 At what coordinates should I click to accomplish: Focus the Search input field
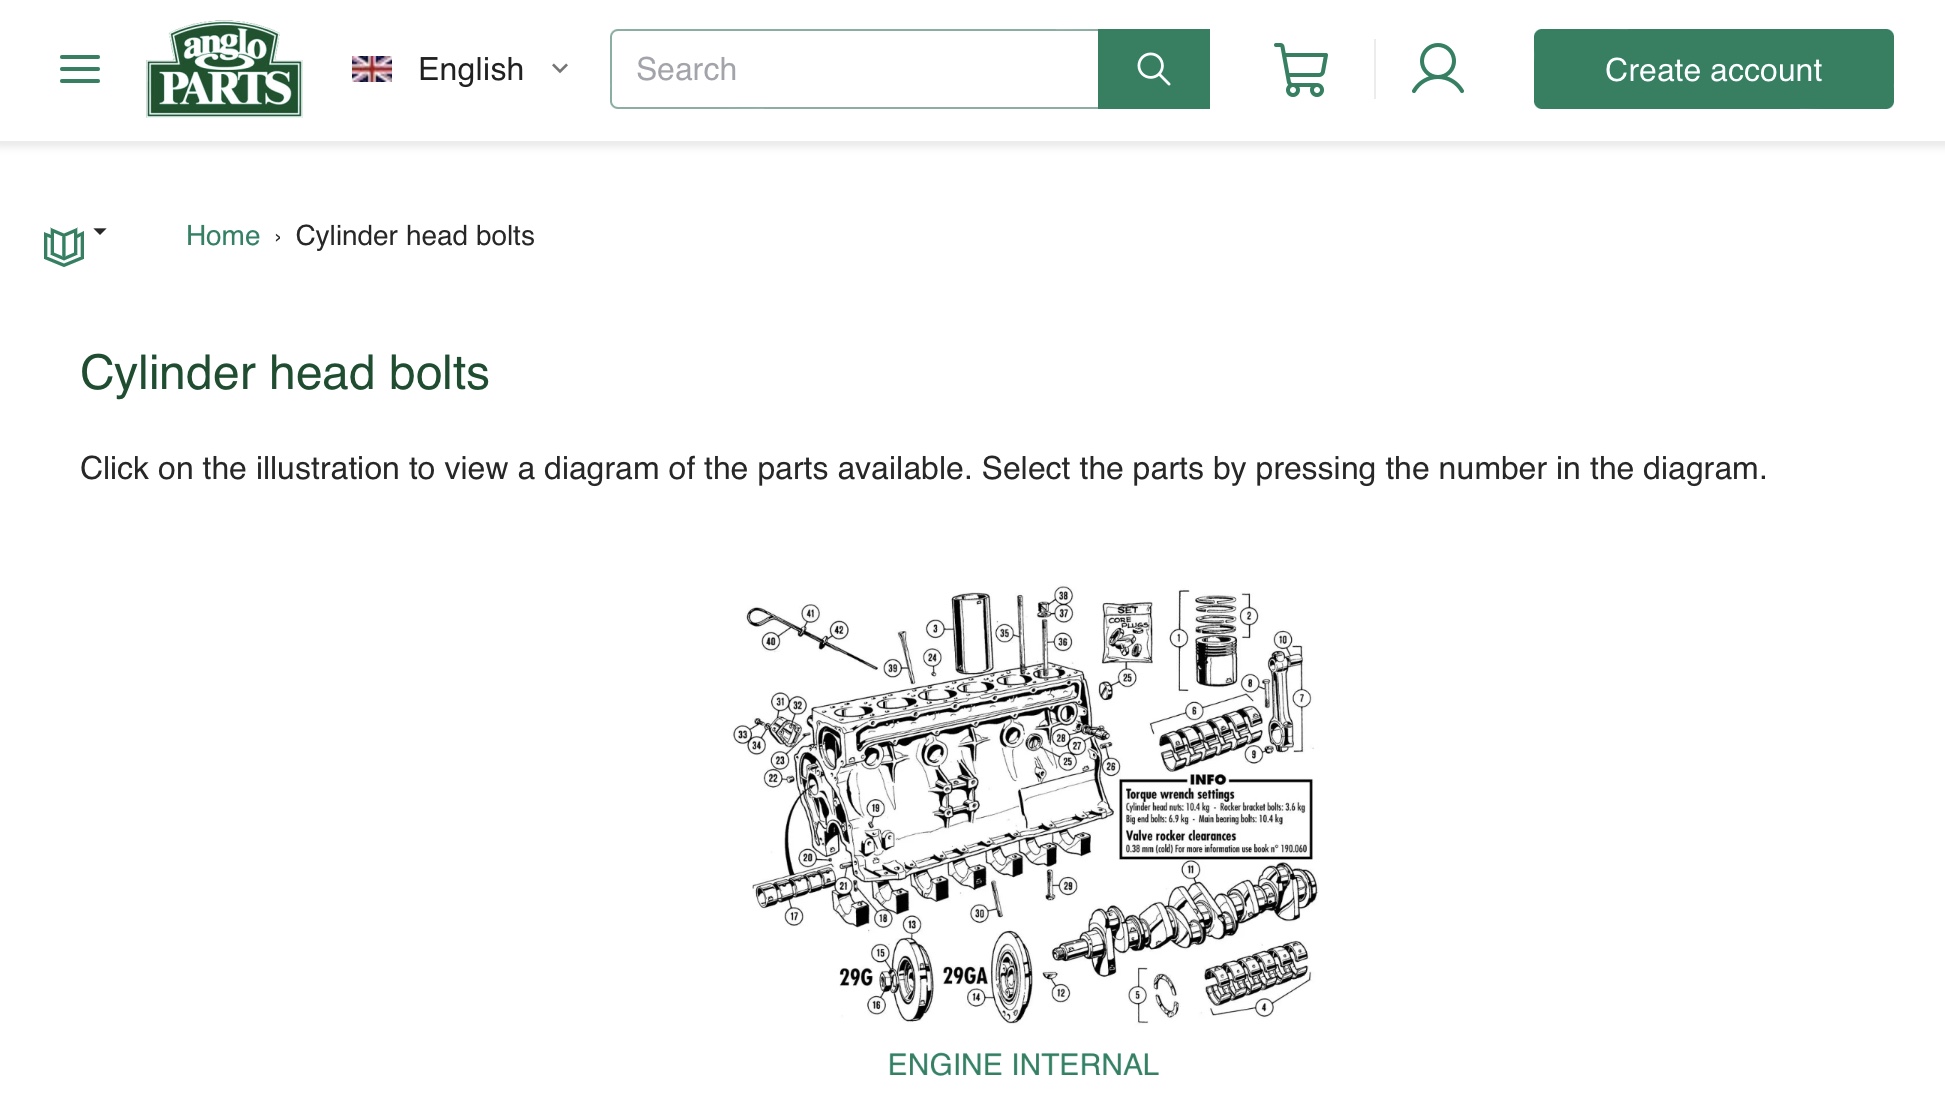point(854,69)
